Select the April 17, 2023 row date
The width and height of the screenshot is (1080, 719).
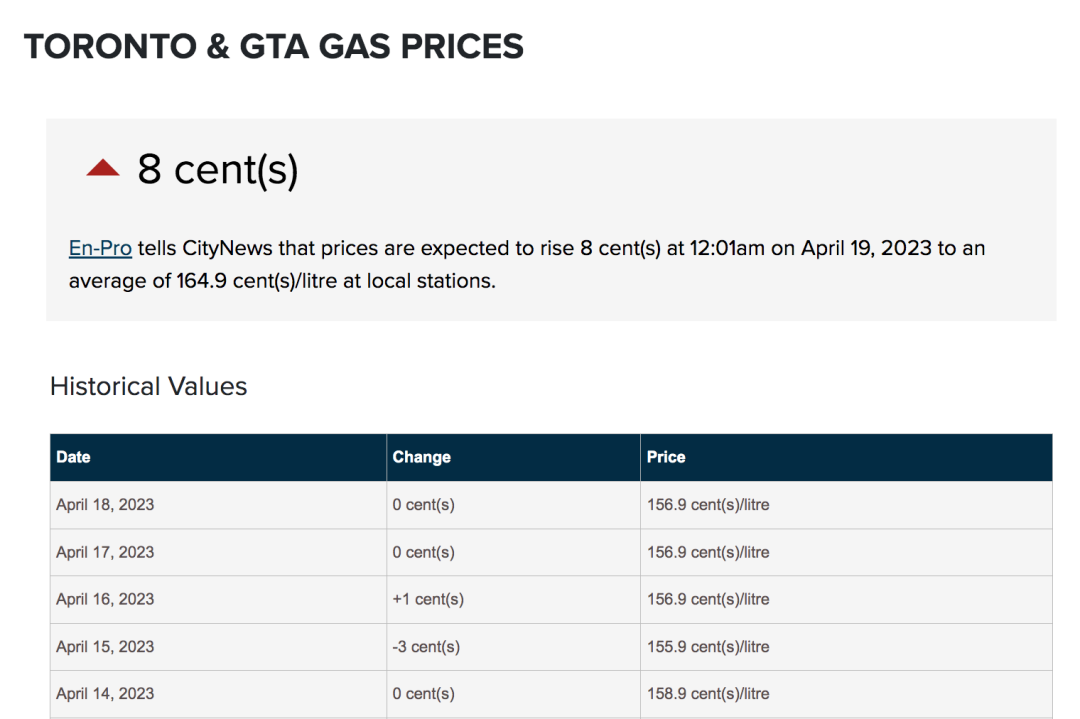[x=105, y=552]
